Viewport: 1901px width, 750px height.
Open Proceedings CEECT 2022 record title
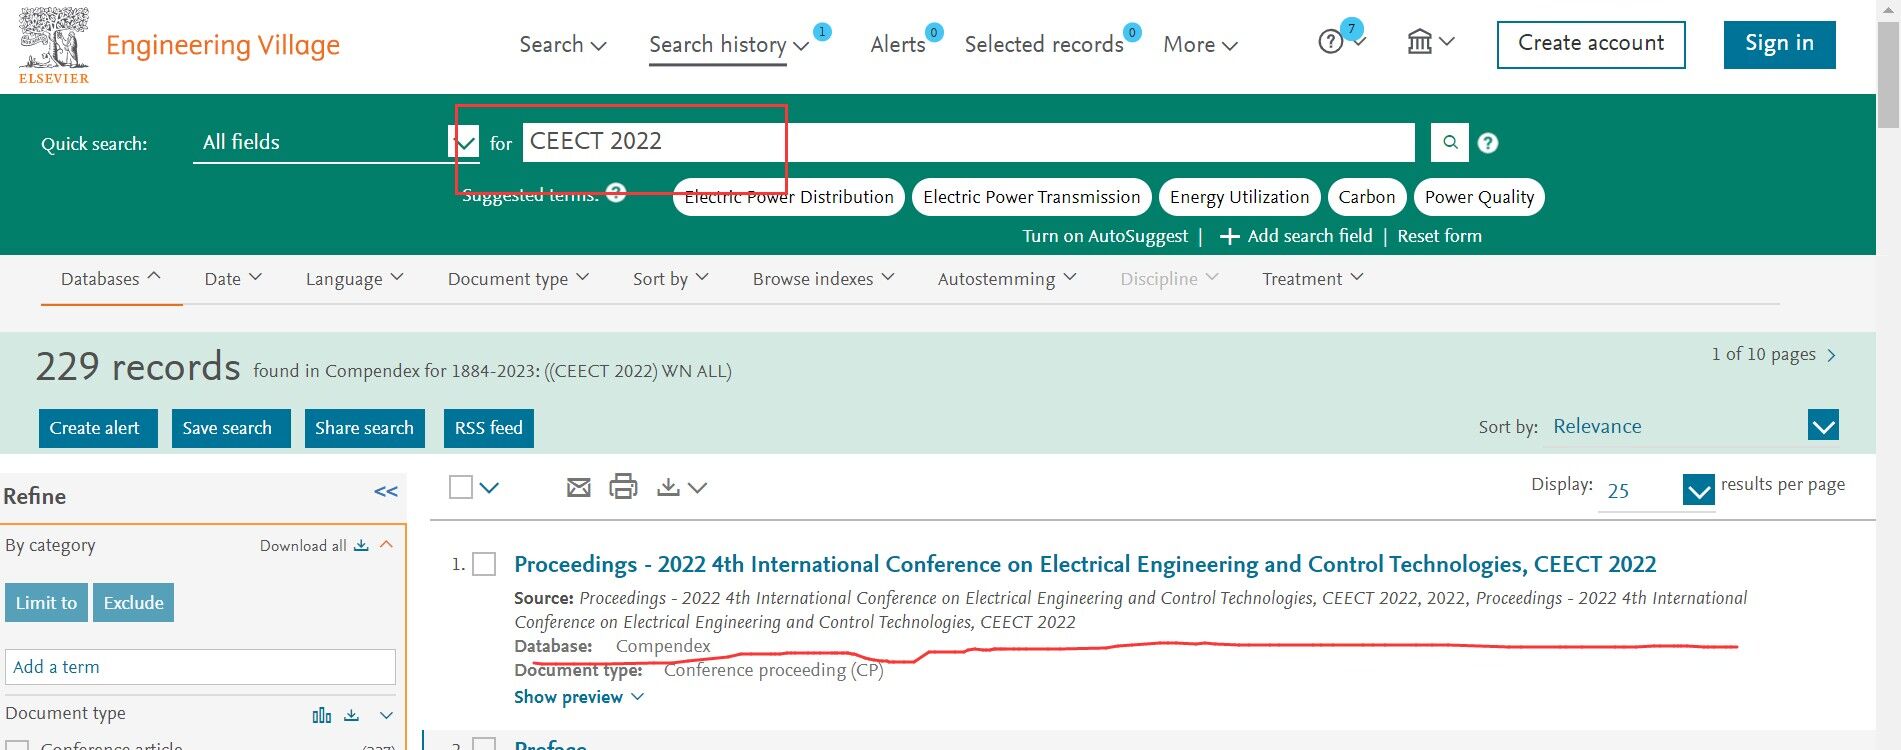[x=1085, y=564]
